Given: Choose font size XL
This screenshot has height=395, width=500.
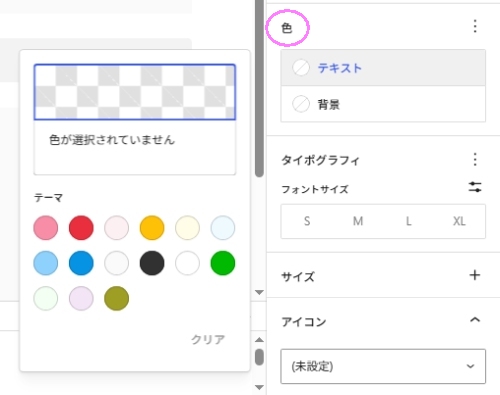Looking at the screenshot, I should pos(459,221).
